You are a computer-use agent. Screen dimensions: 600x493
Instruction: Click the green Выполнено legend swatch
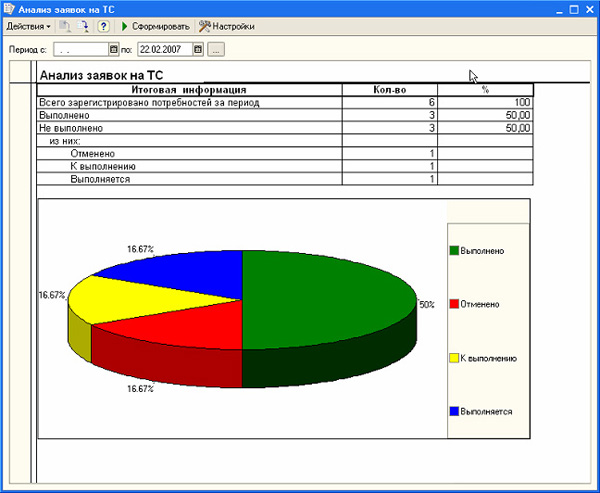click(454, 251)
